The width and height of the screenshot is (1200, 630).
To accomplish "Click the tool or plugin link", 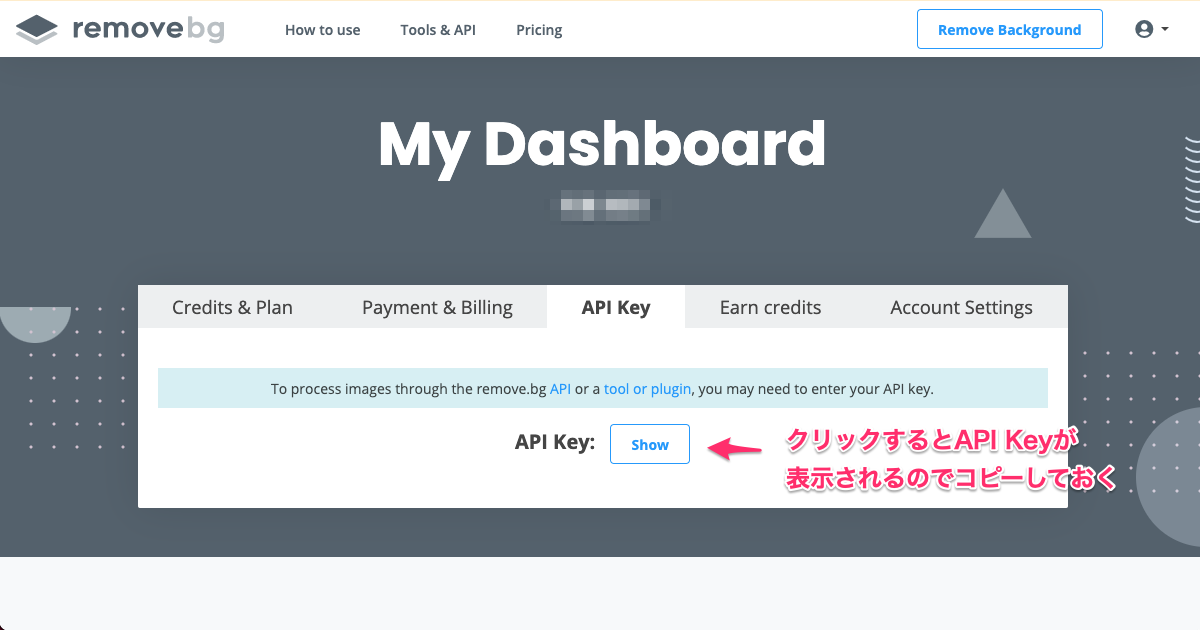I will pyautogui.click(x=647, y=388).
